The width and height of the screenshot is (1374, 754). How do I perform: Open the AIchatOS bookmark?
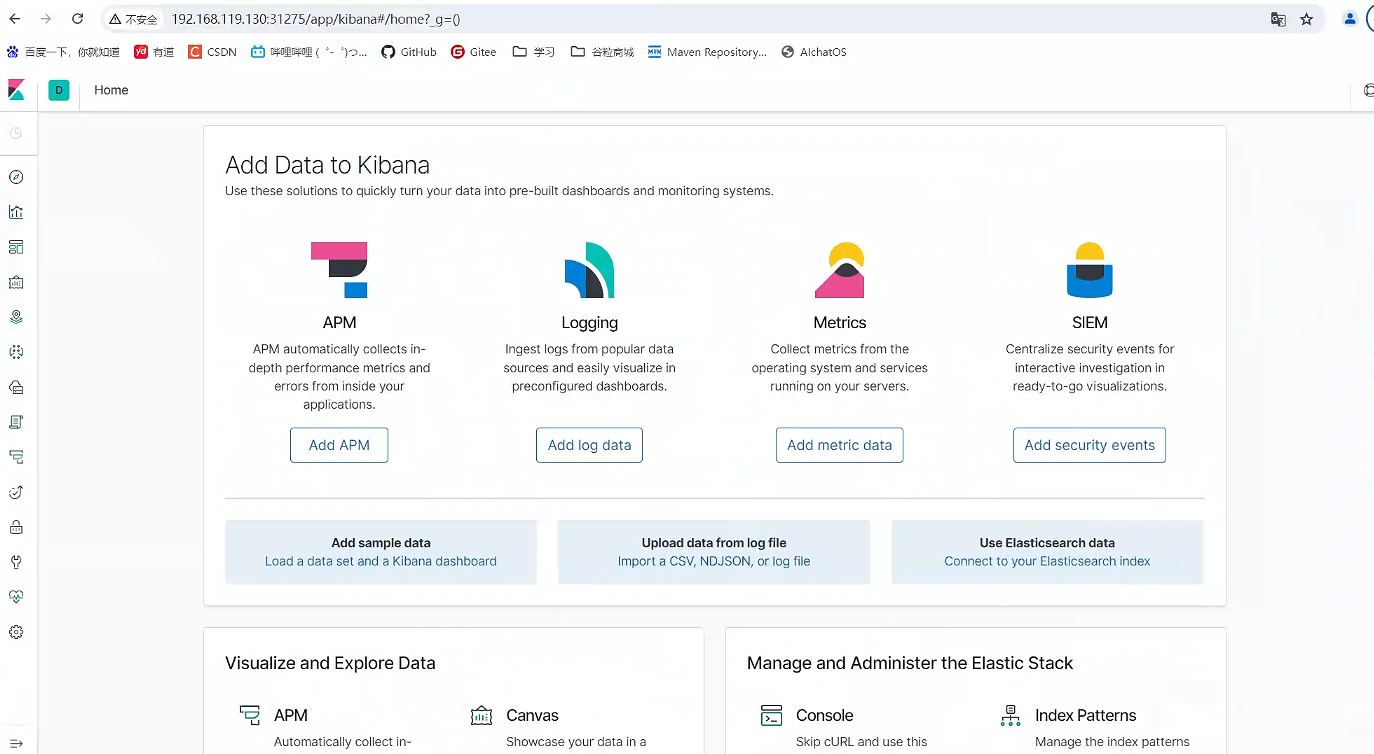pos(814,52)
